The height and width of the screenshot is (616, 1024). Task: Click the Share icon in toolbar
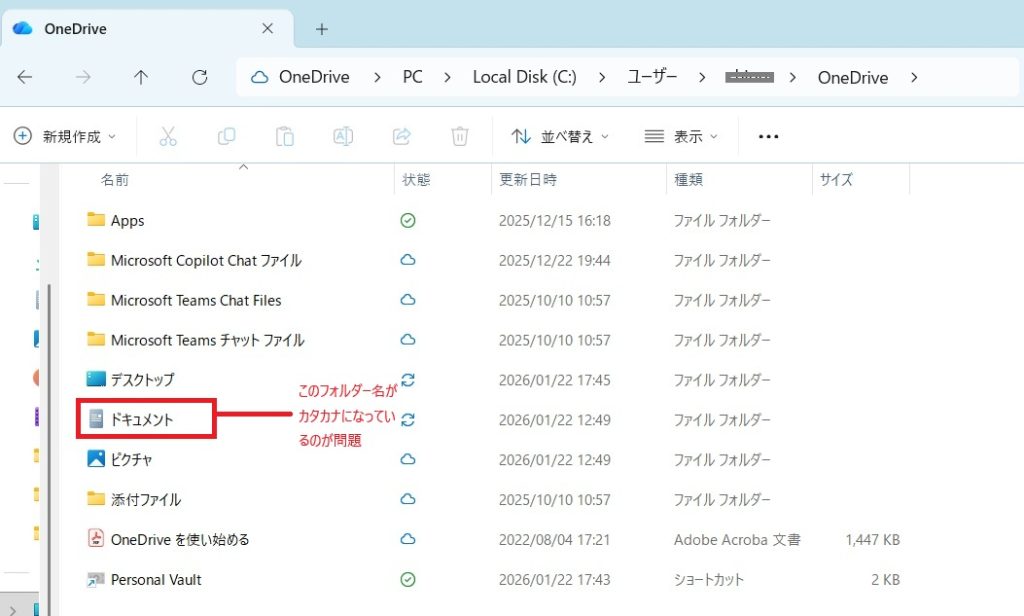click(402, 136)
